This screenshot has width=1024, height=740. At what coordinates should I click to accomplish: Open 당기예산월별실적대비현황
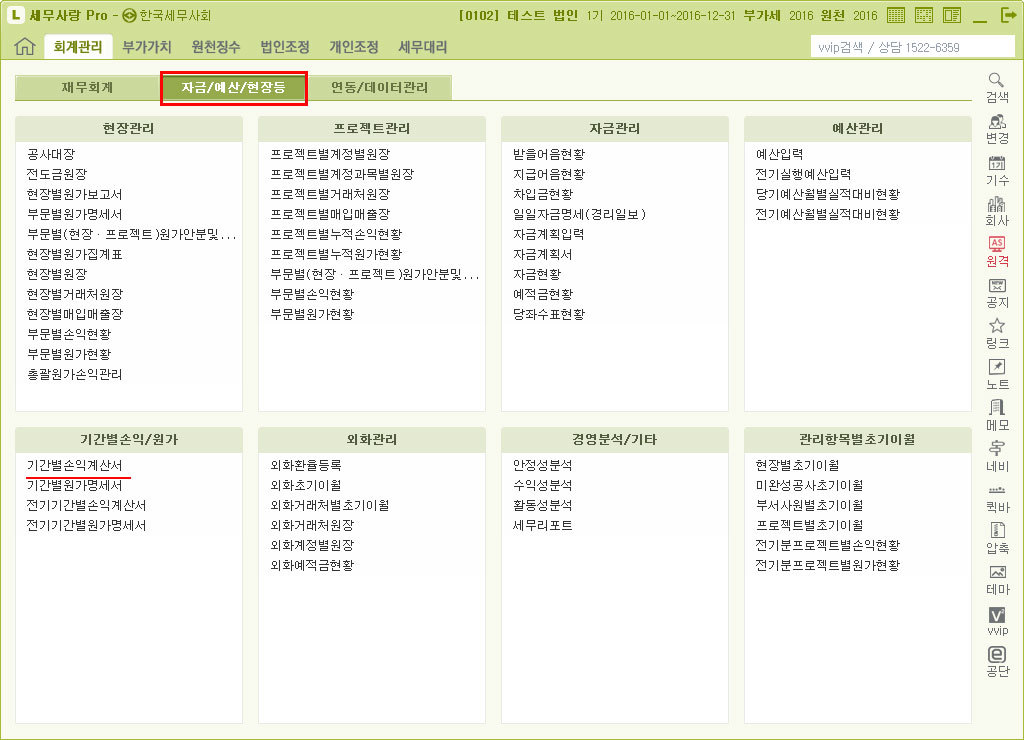click(x=828, y=195)
